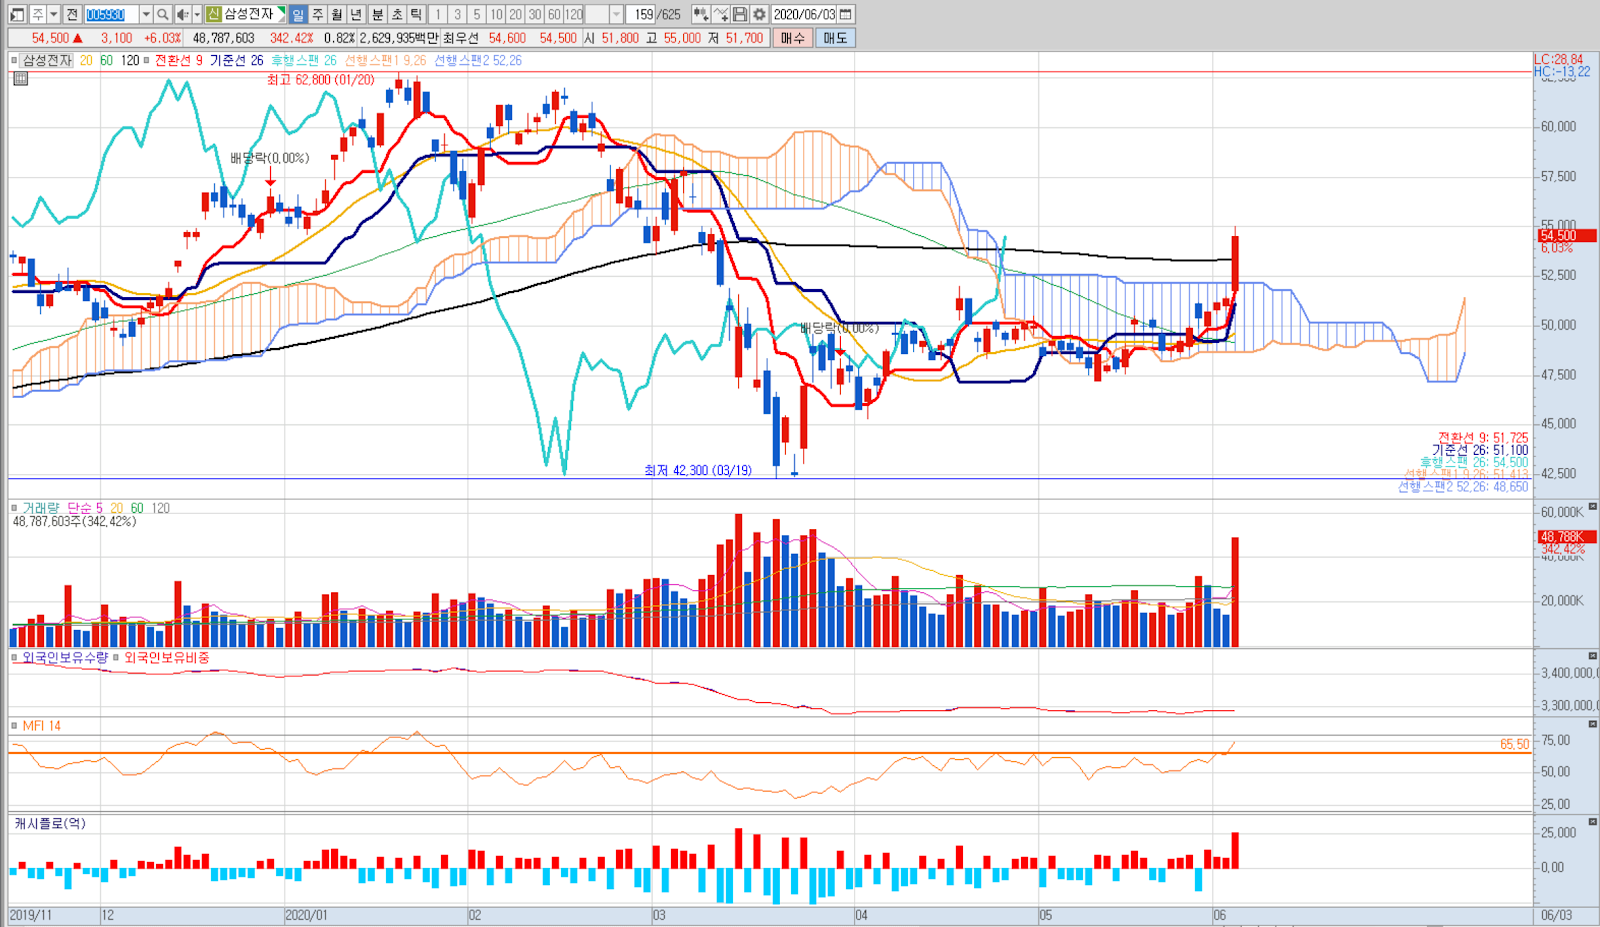Toggle square marker before MFI 14 legend
The image size is (1600, 927).
point(14,726)
